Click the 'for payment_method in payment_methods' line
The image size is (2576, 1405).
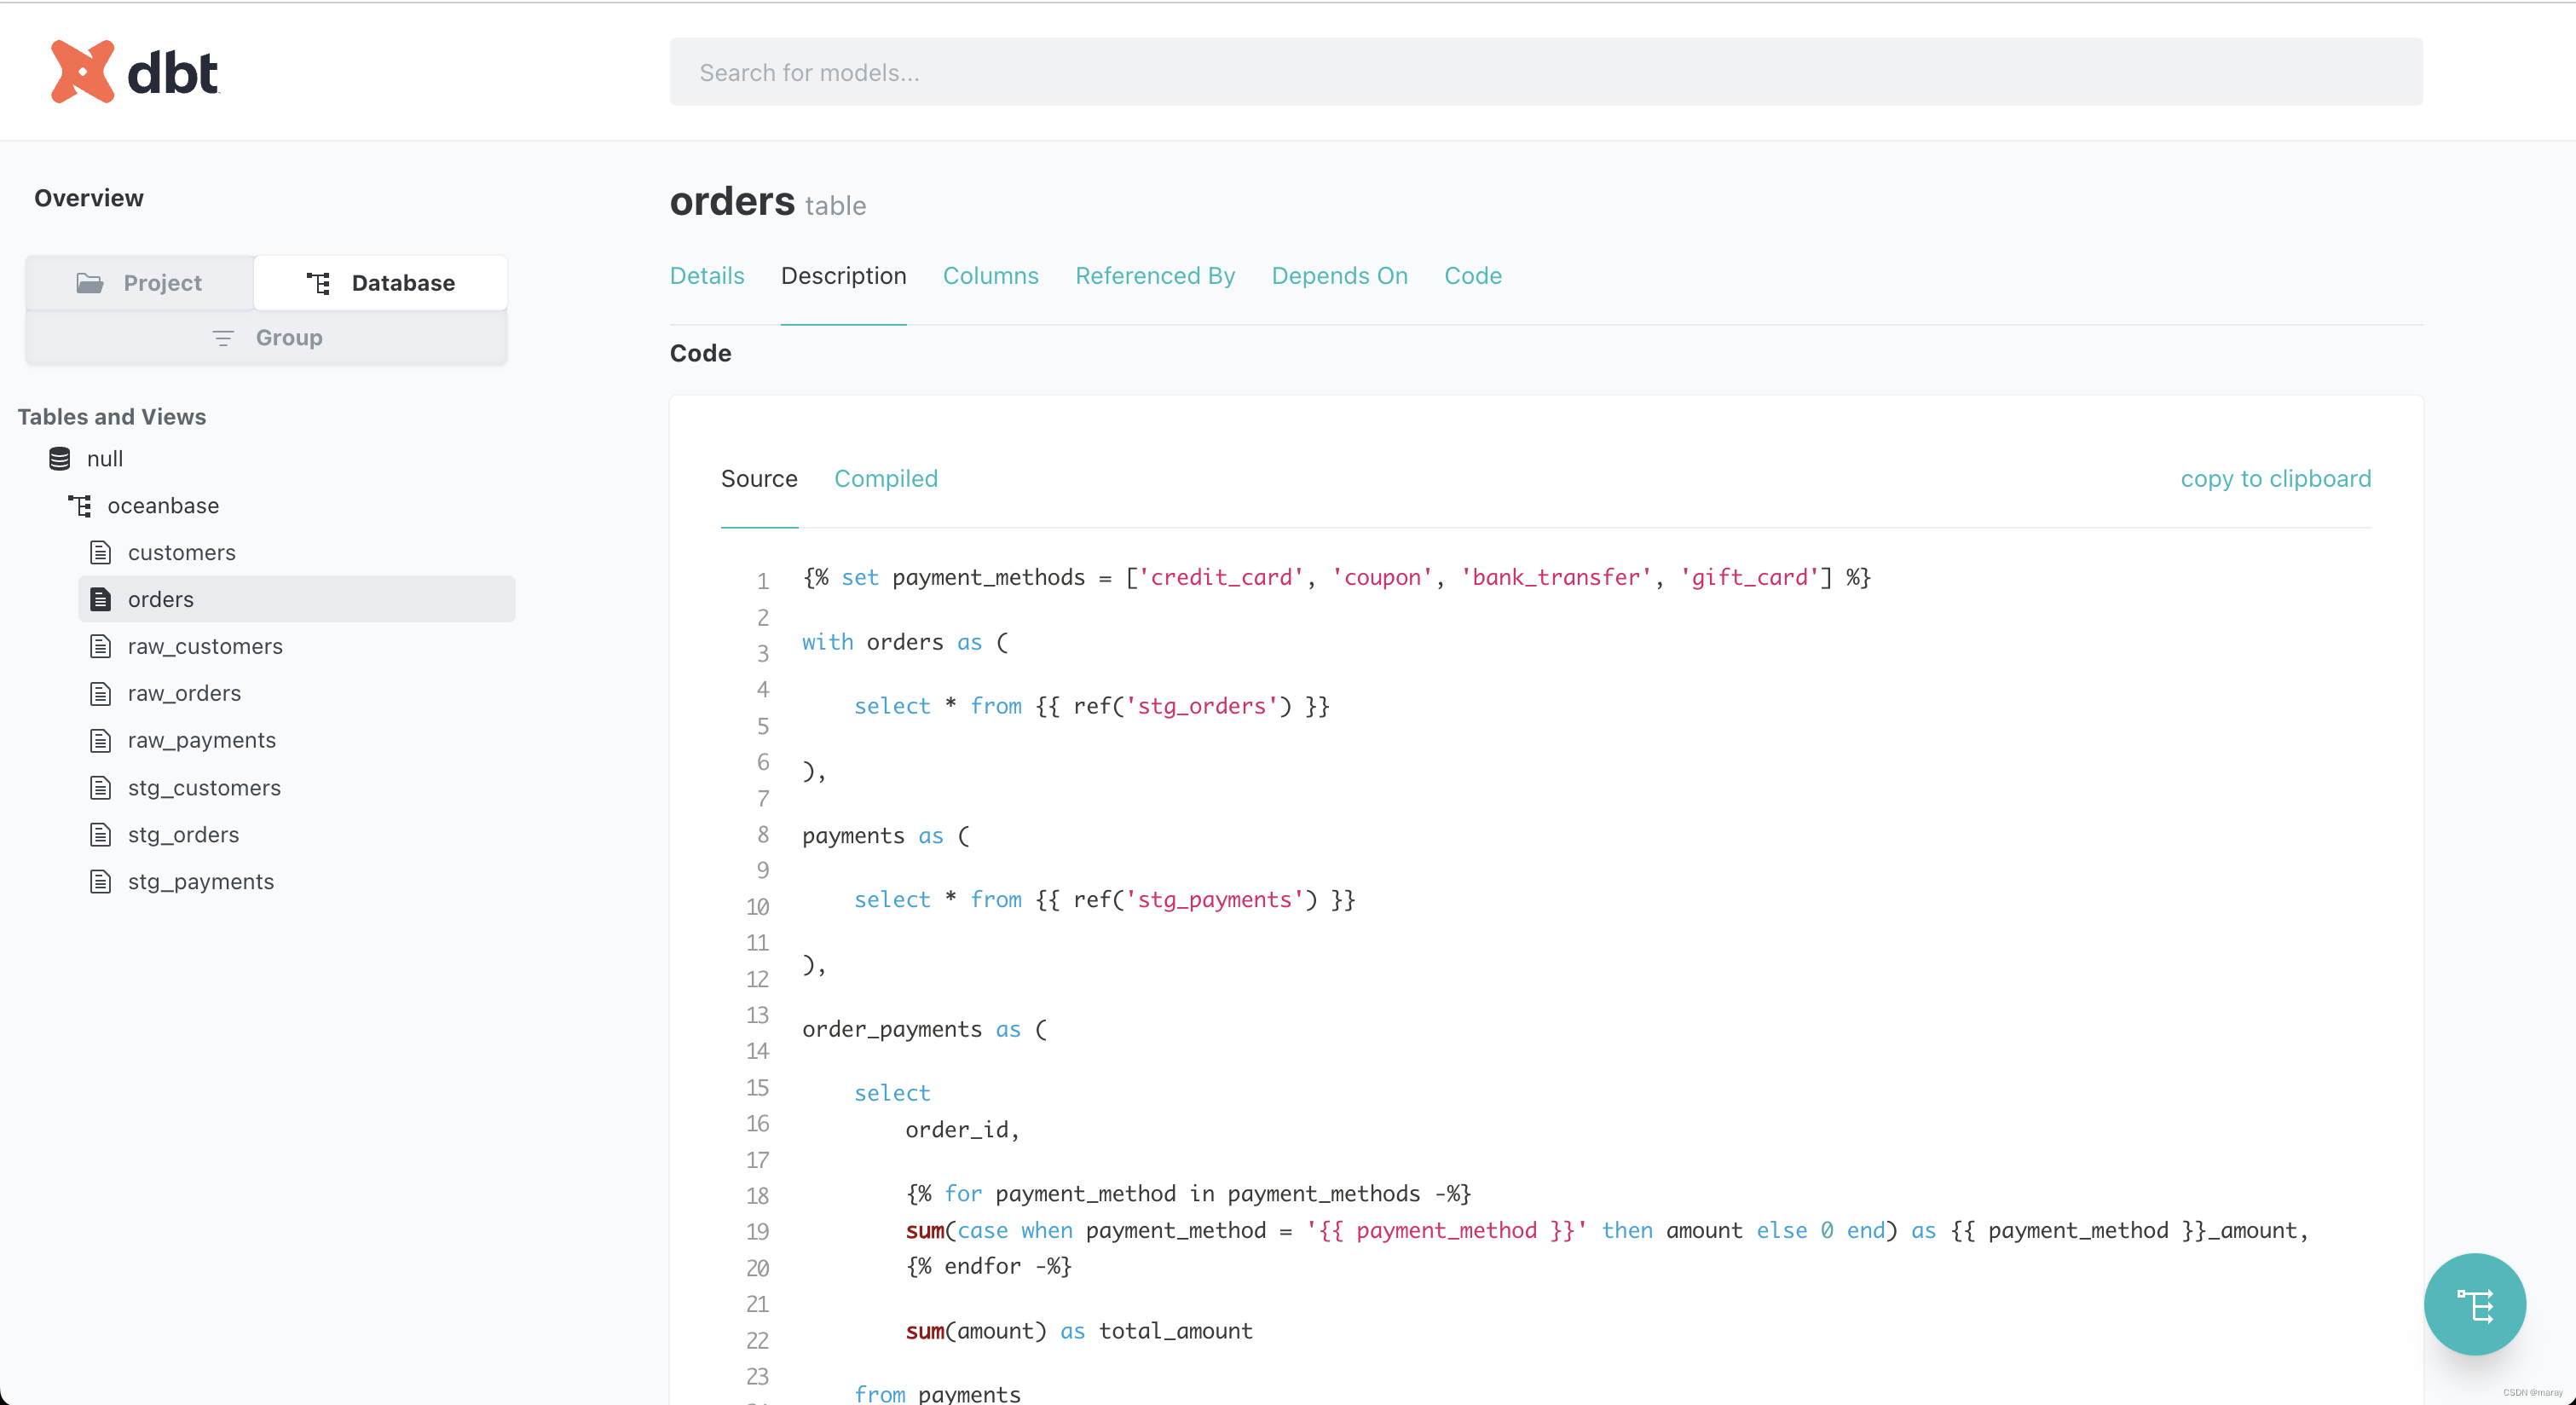tap(1188, 1194)
